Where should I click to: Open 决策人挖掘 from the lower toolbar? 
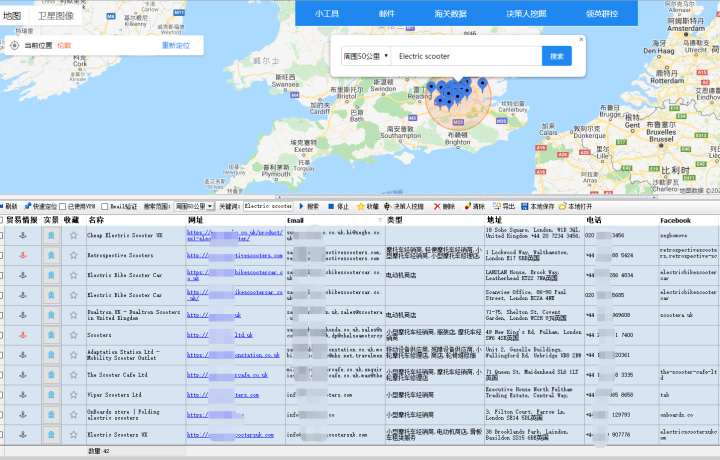[x=404, y=207]
